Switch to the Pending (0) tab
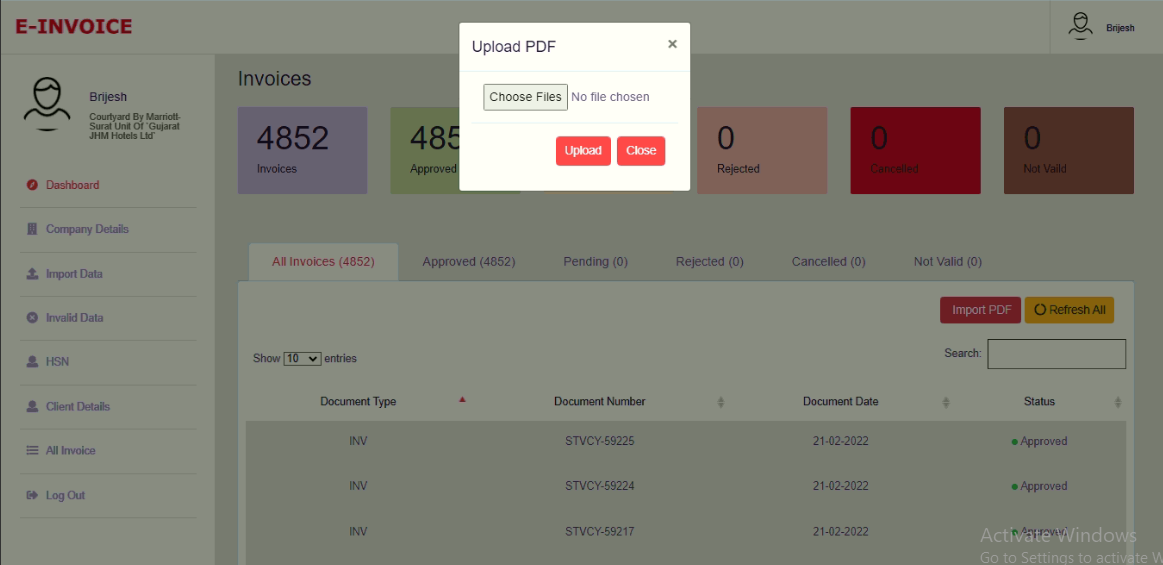The height and width of the screenshot is (565, 1163). (x=595, y=262)
